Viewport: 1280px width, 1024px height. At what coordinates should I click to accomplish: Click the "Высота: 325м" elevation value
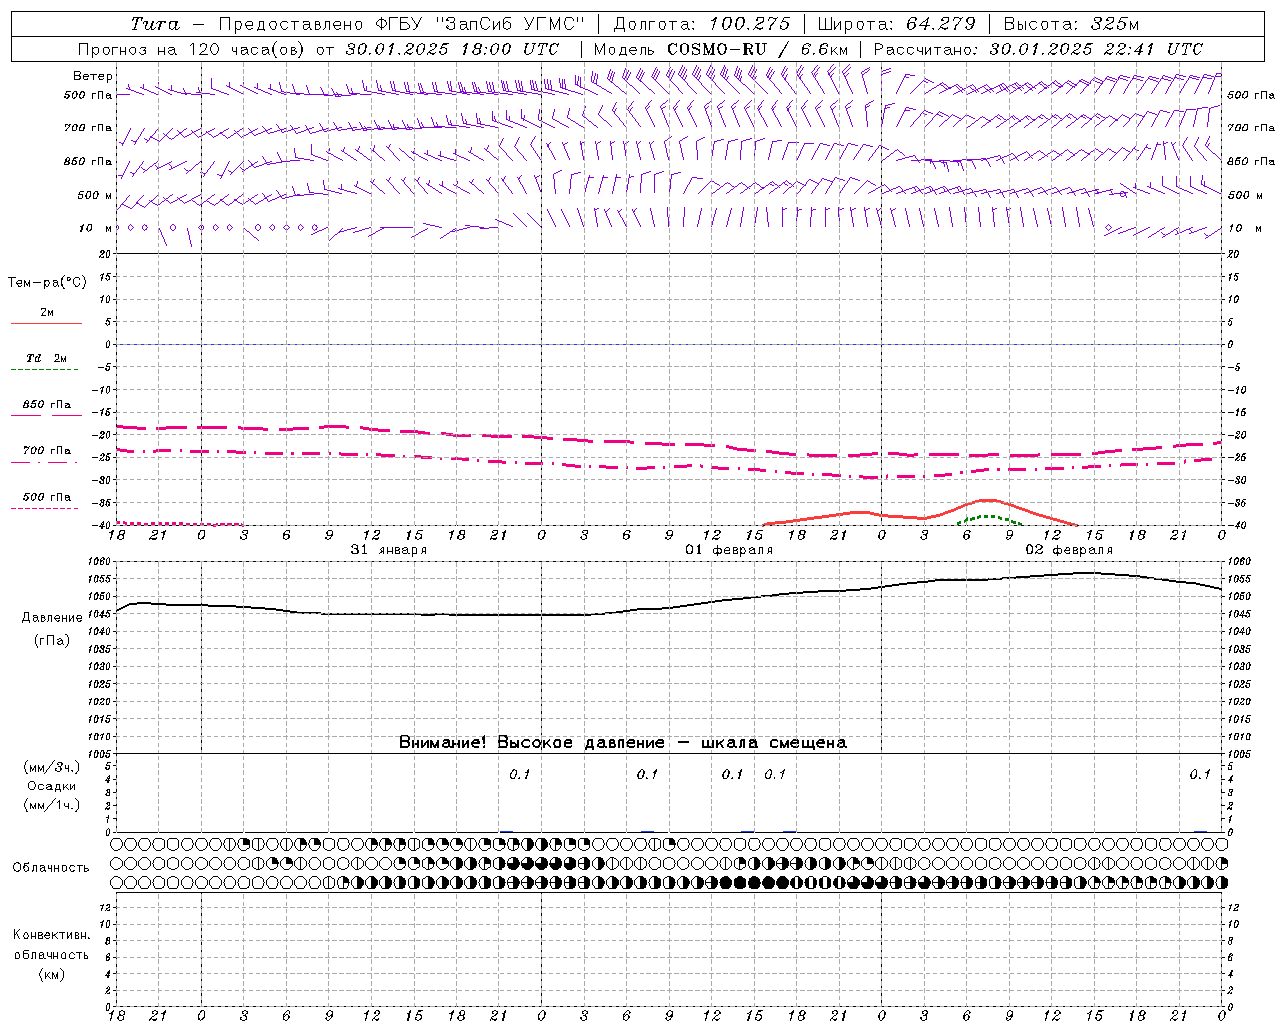pos(1071,24)
